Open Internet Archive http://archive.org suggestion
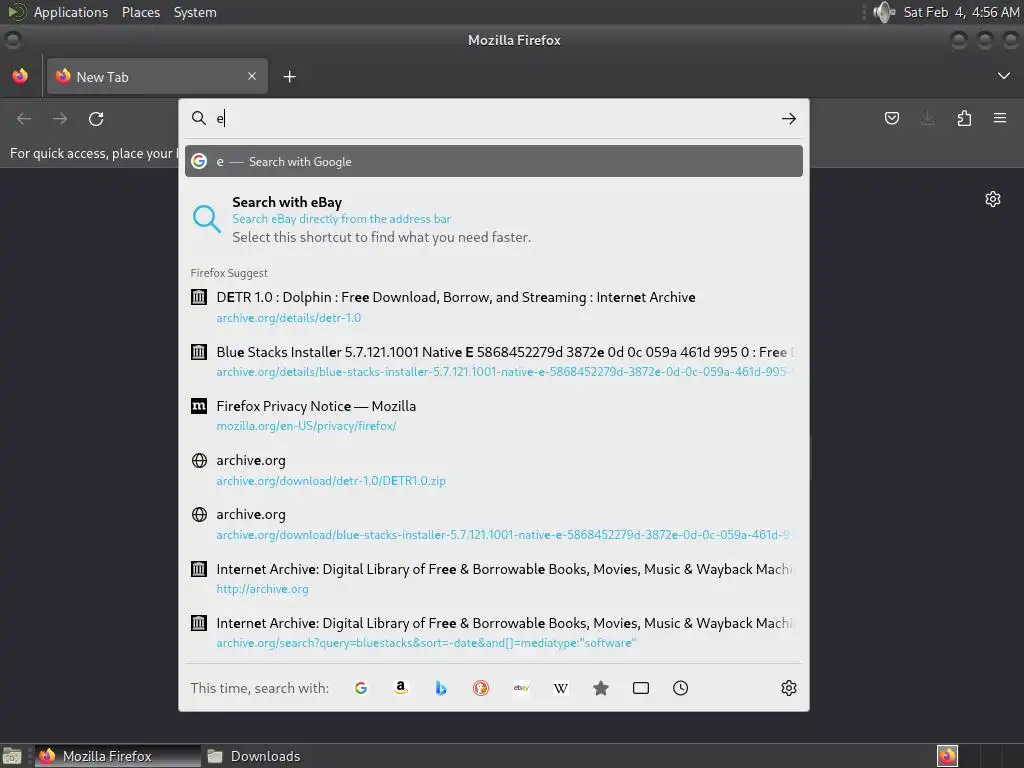 [494, 578]
